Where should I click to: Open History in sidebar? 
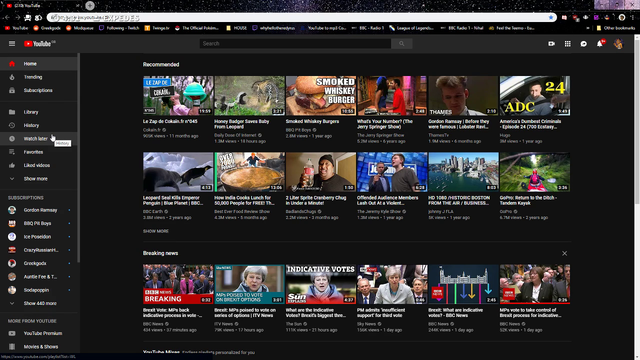tap(38, 125)
